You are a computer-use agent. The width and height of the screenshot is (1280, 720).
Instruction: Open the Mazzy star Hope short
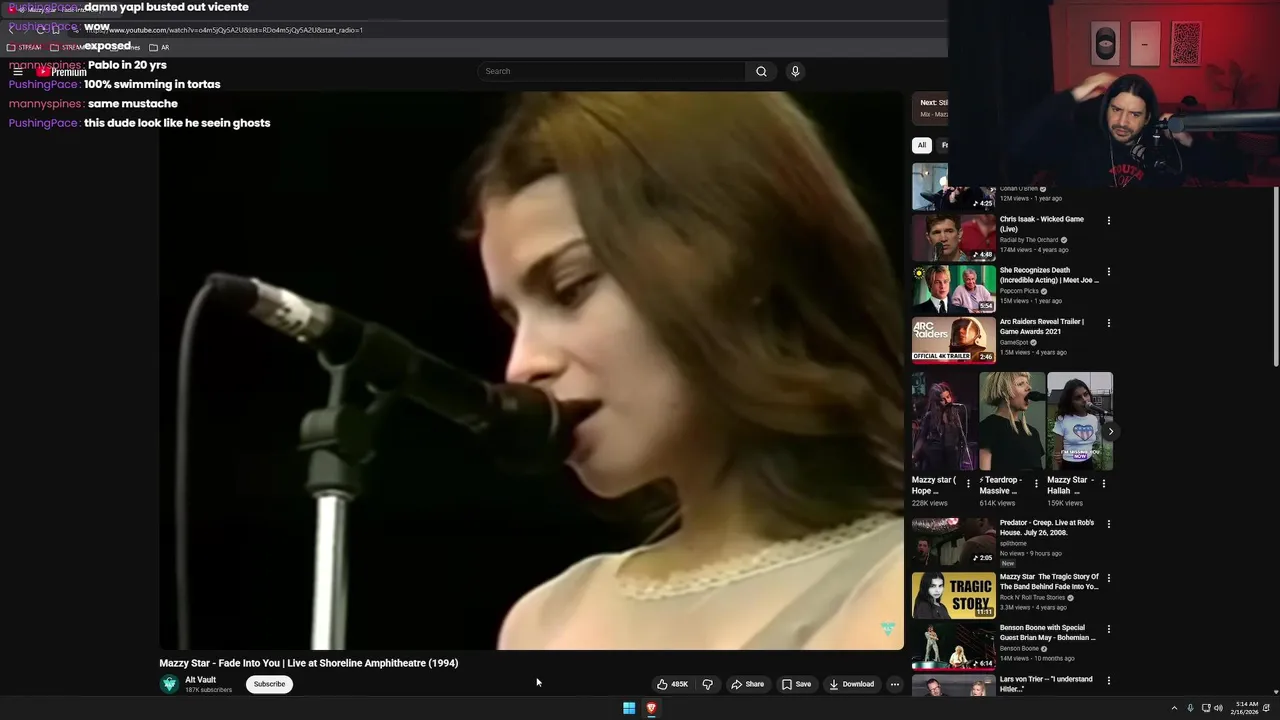coord(944,421)
